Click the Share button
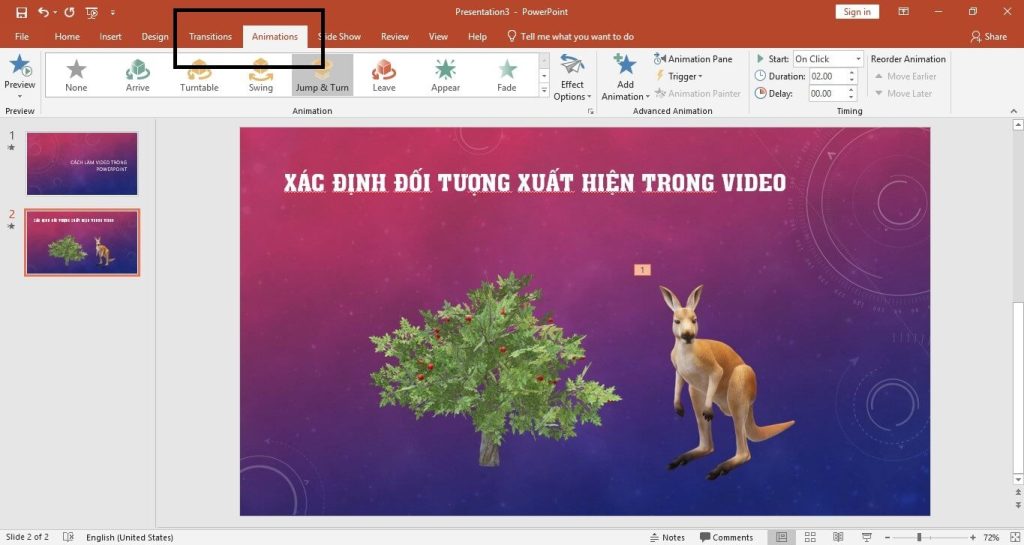The height and width of the screenshot is (545, 1024). 989,37
